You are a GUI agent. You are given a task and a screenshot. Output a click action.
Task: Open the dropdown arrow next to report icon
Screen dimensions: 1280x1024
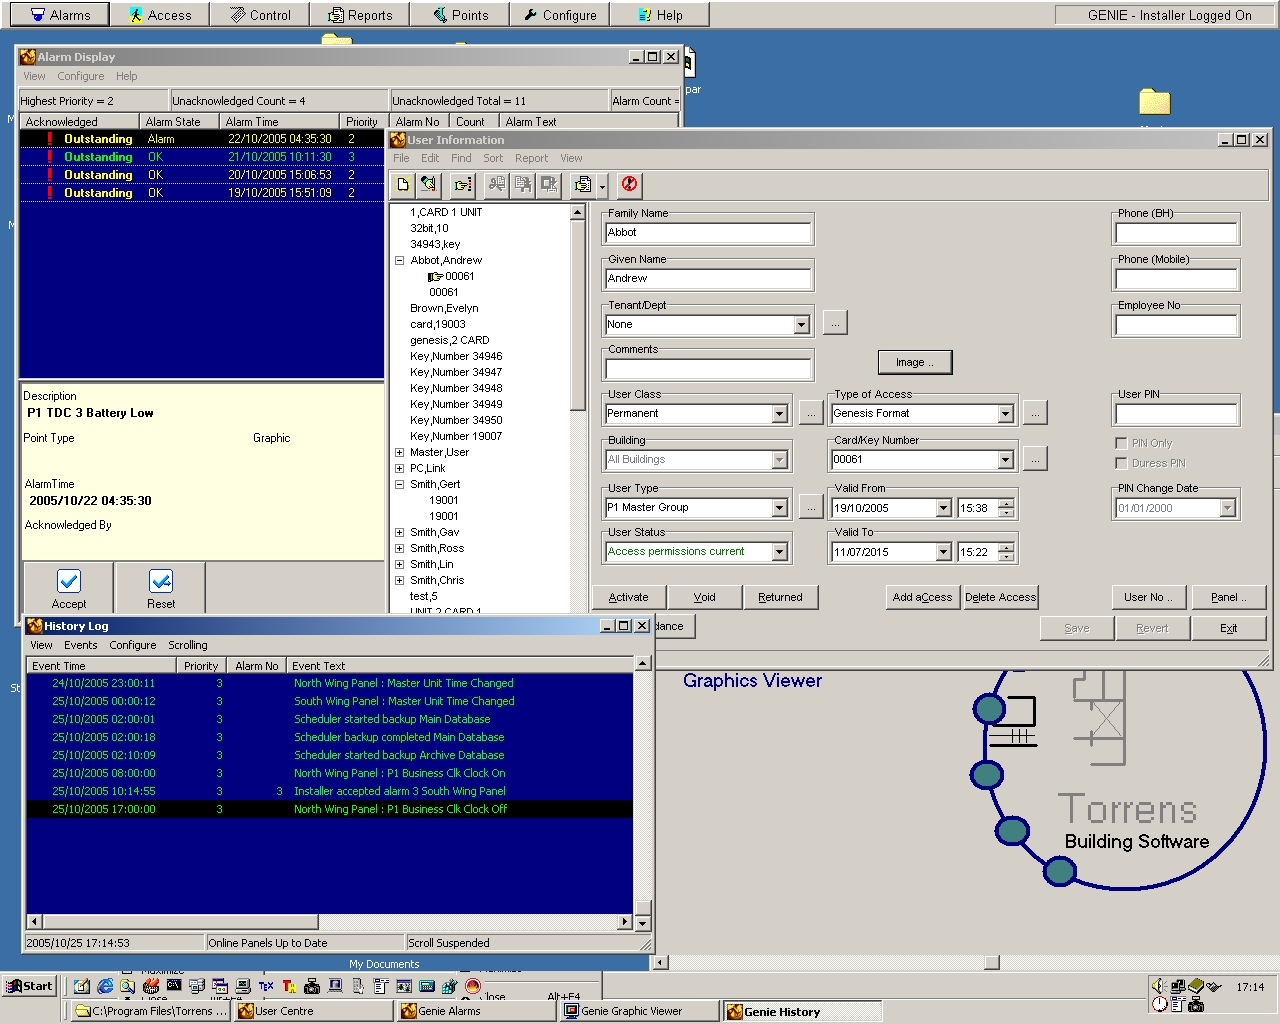point(602,185)
